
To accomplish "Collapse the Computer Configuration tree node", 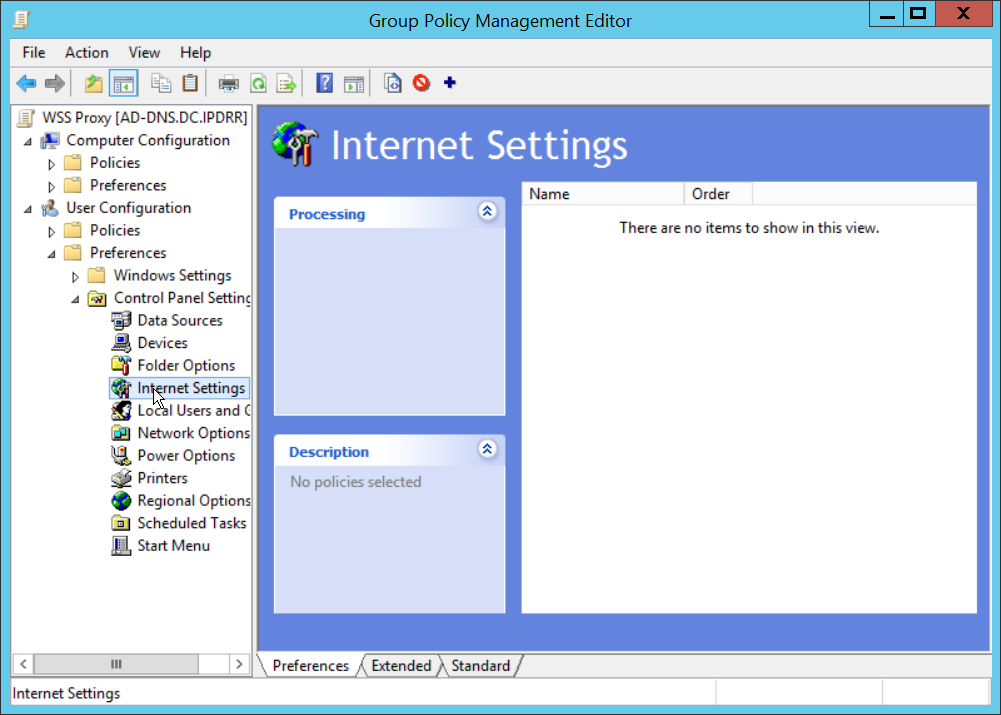I will coord(28,141).
